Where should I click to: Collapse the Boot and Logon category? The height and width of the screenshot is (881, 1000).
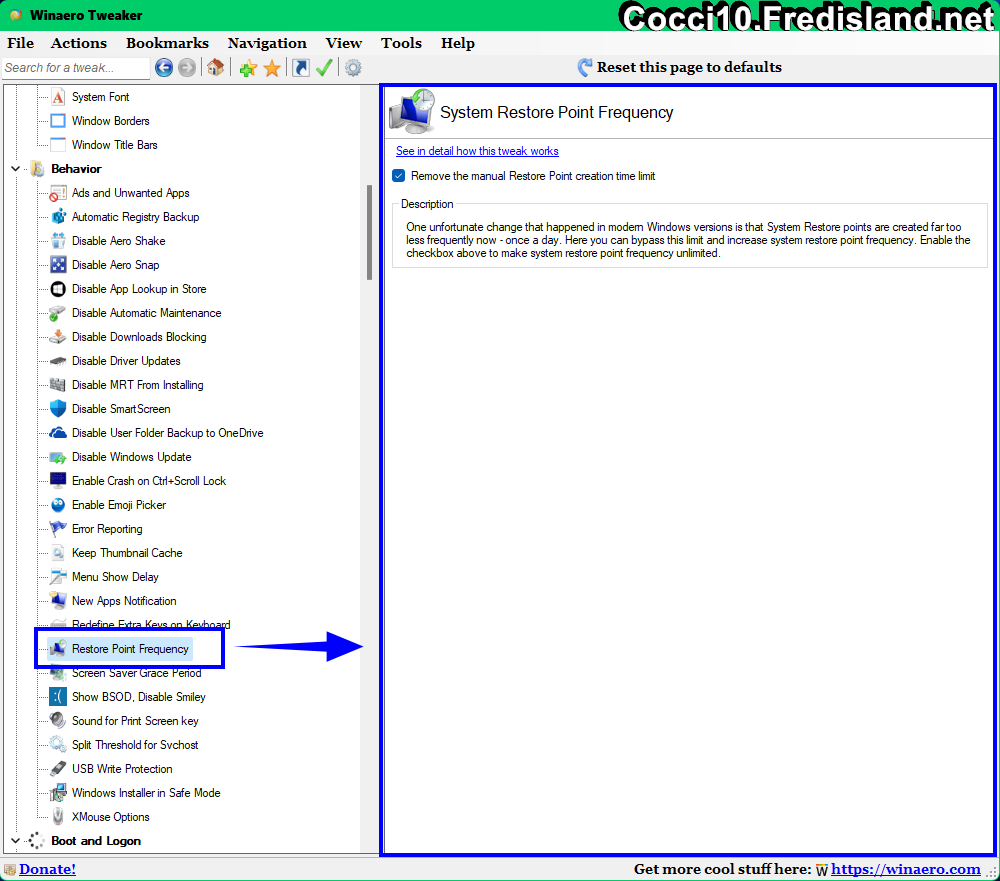[15, 841]
